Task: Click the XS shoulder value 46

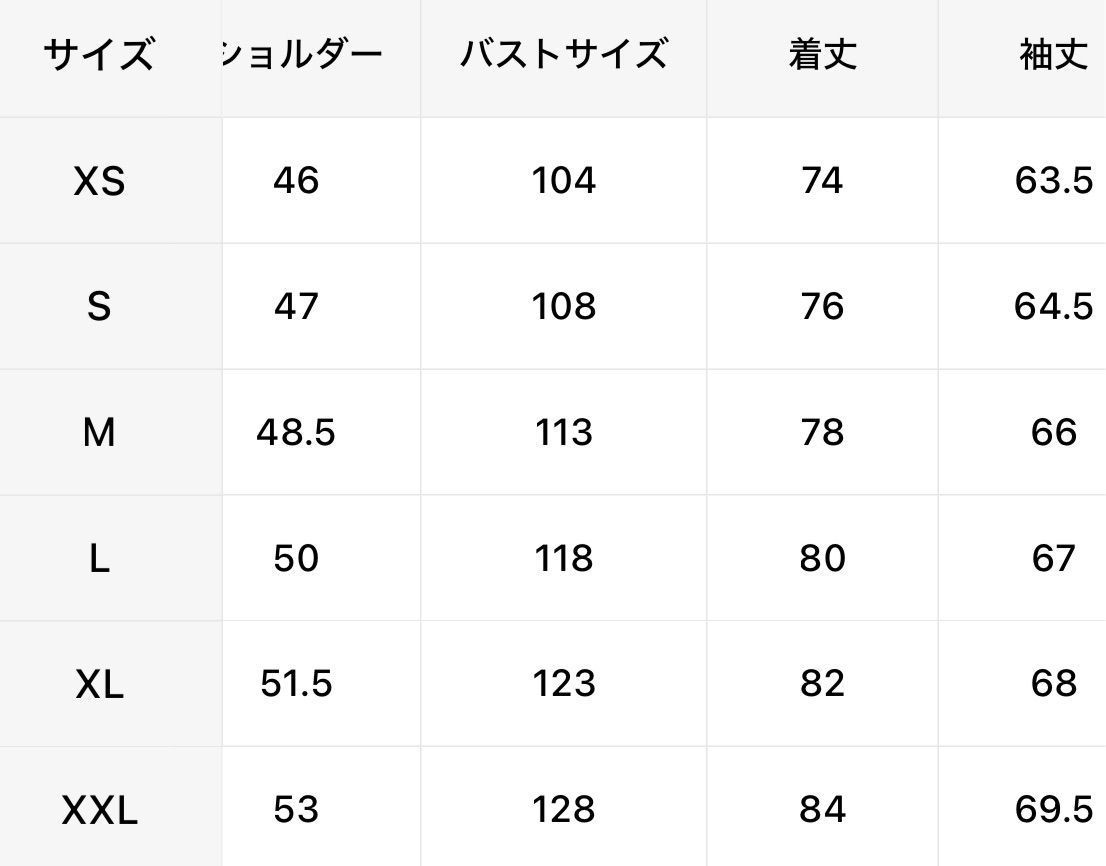Action: coord(296,181)
